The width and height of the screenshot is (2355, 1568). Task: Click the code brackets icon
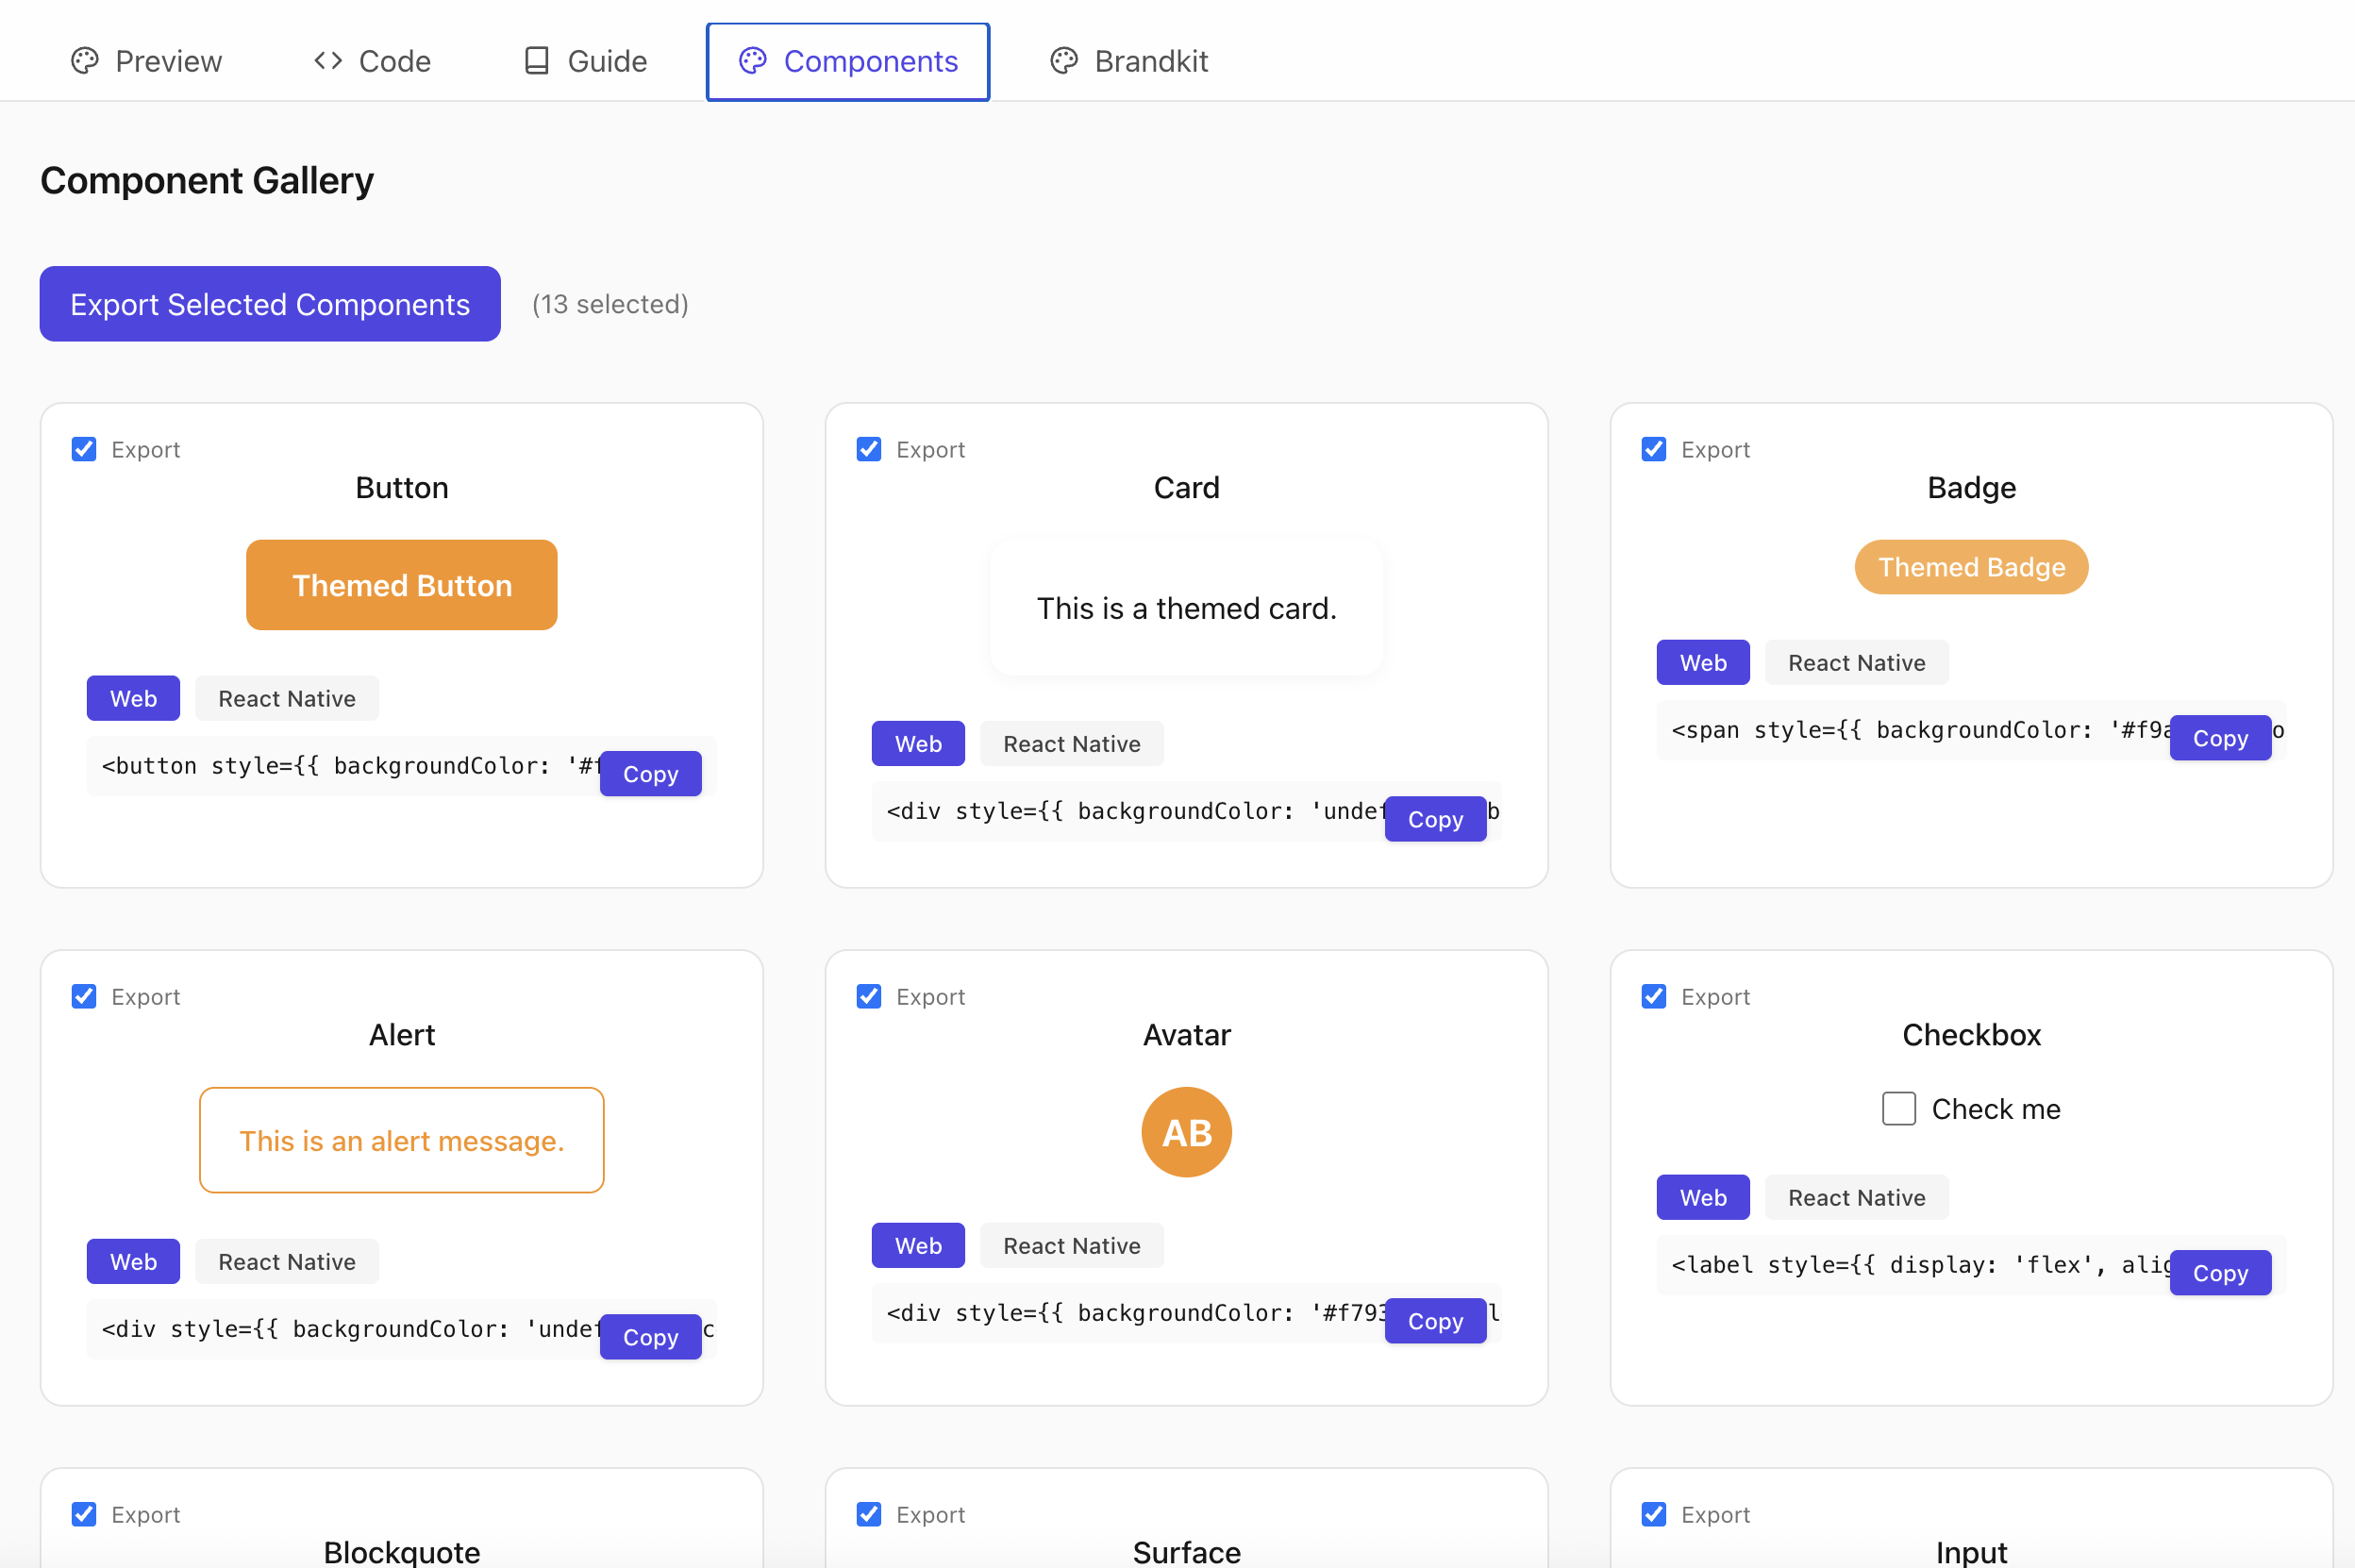[328, 61]
